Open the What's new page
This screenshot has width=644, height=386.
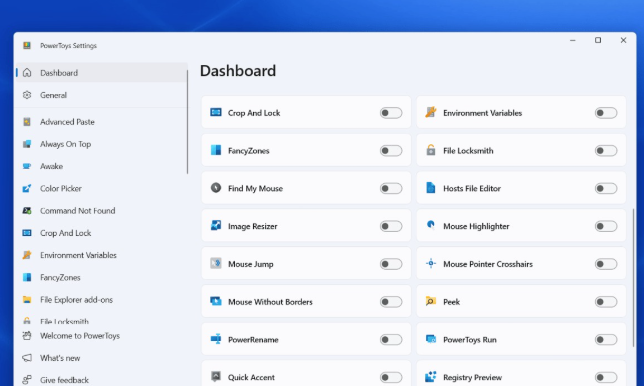click(x=101, y=358)
